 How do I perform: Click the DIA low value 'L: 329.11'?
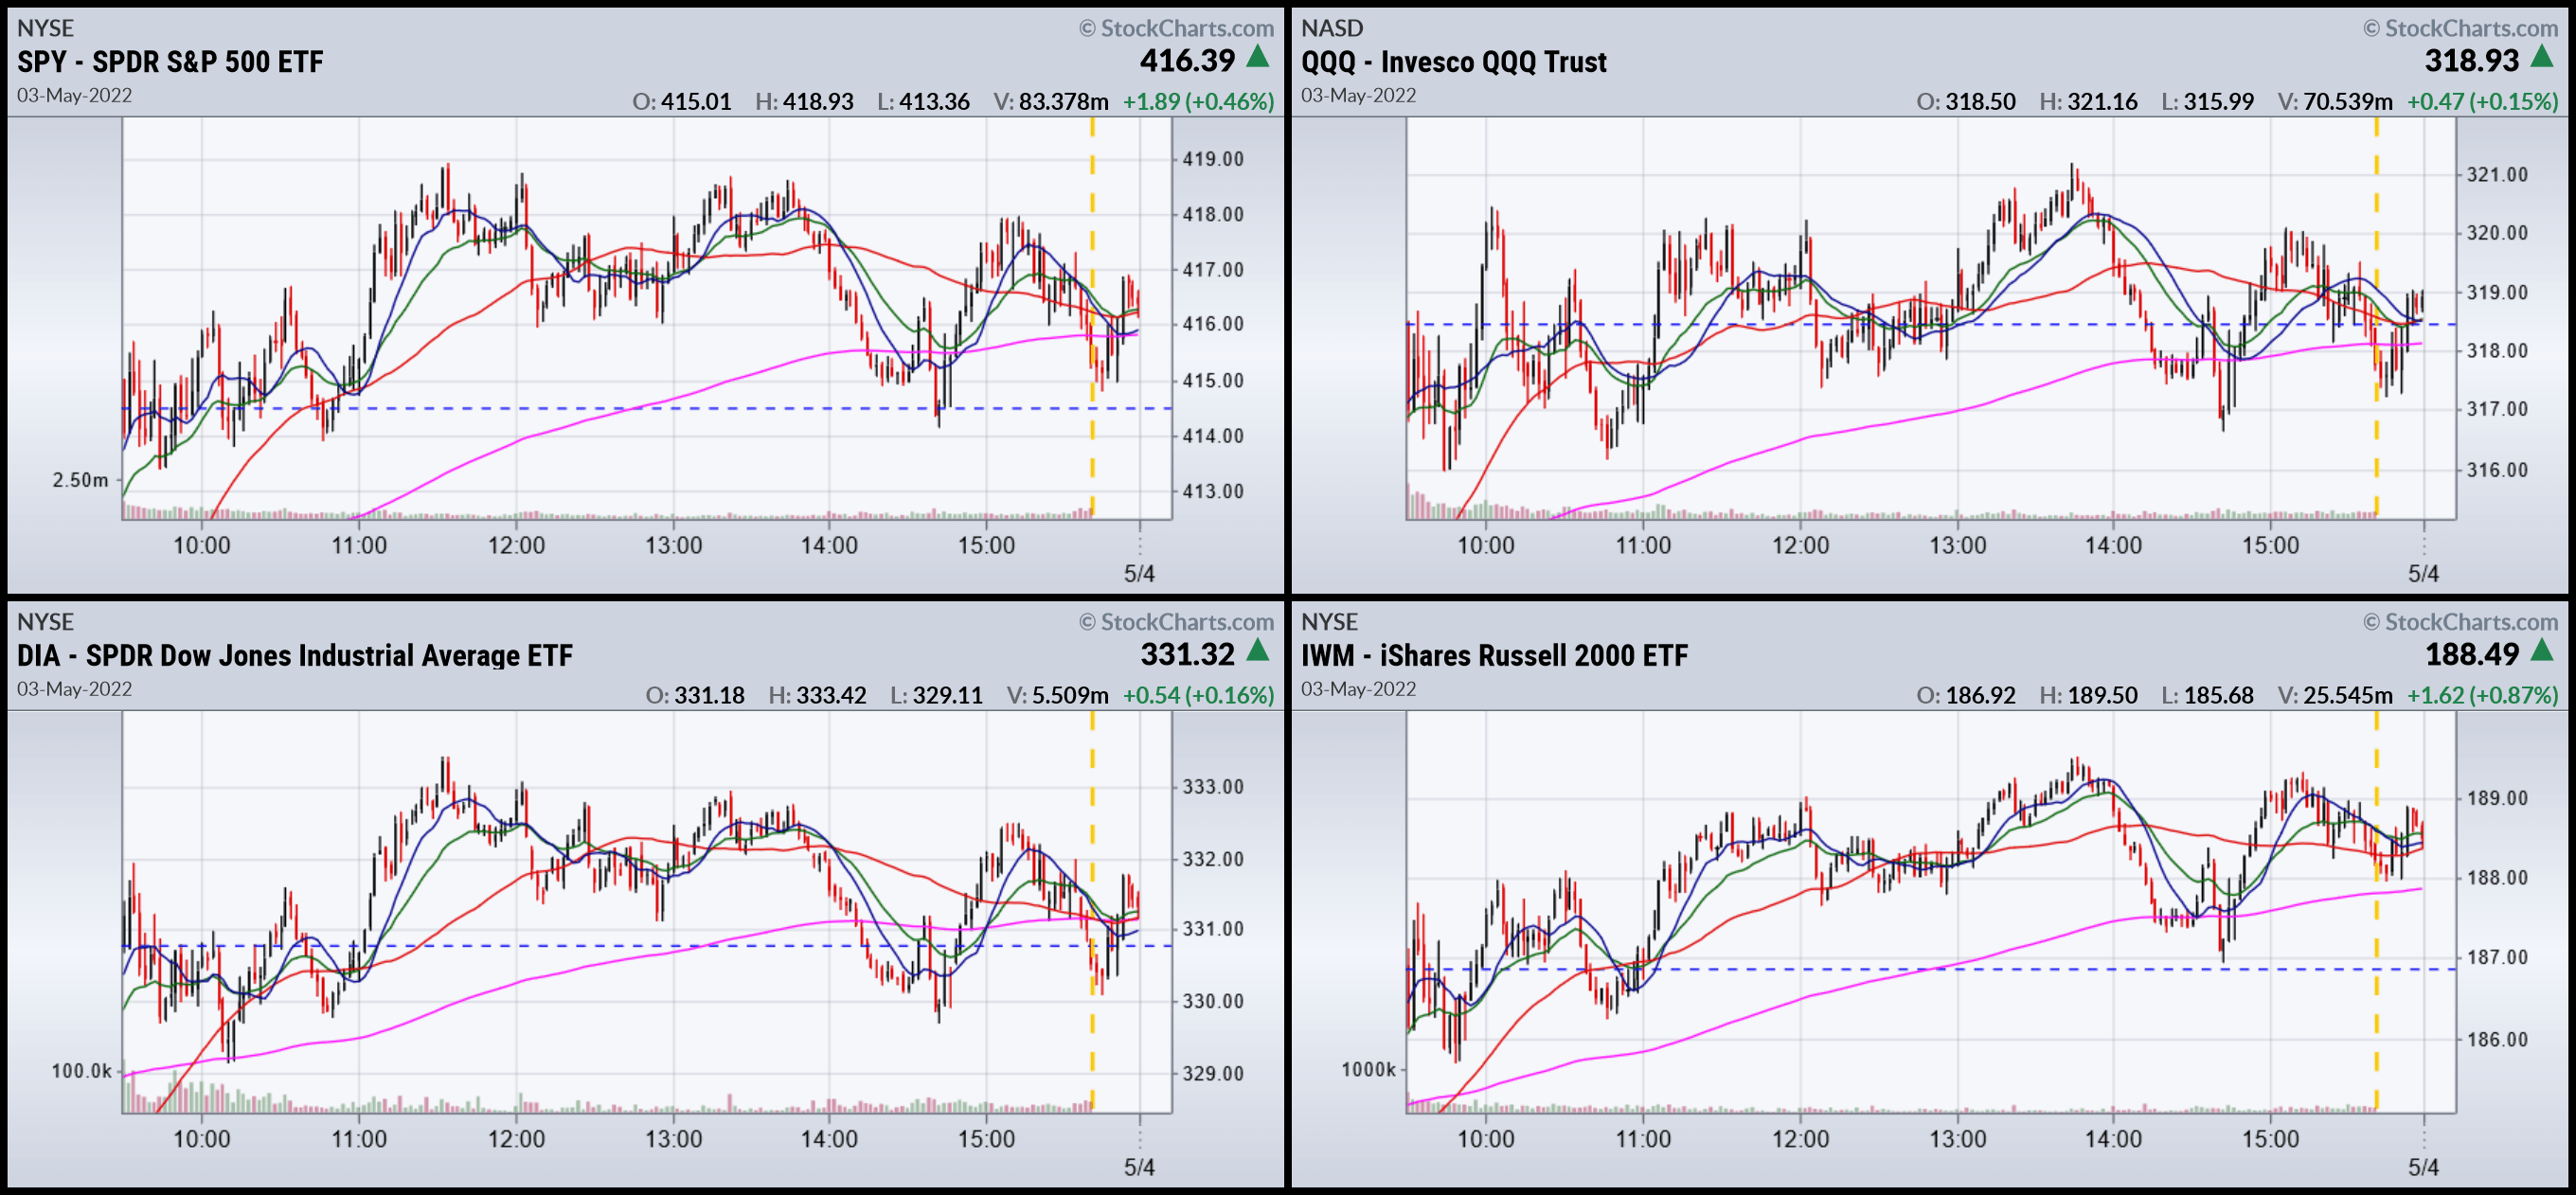(x=936, y=694)
